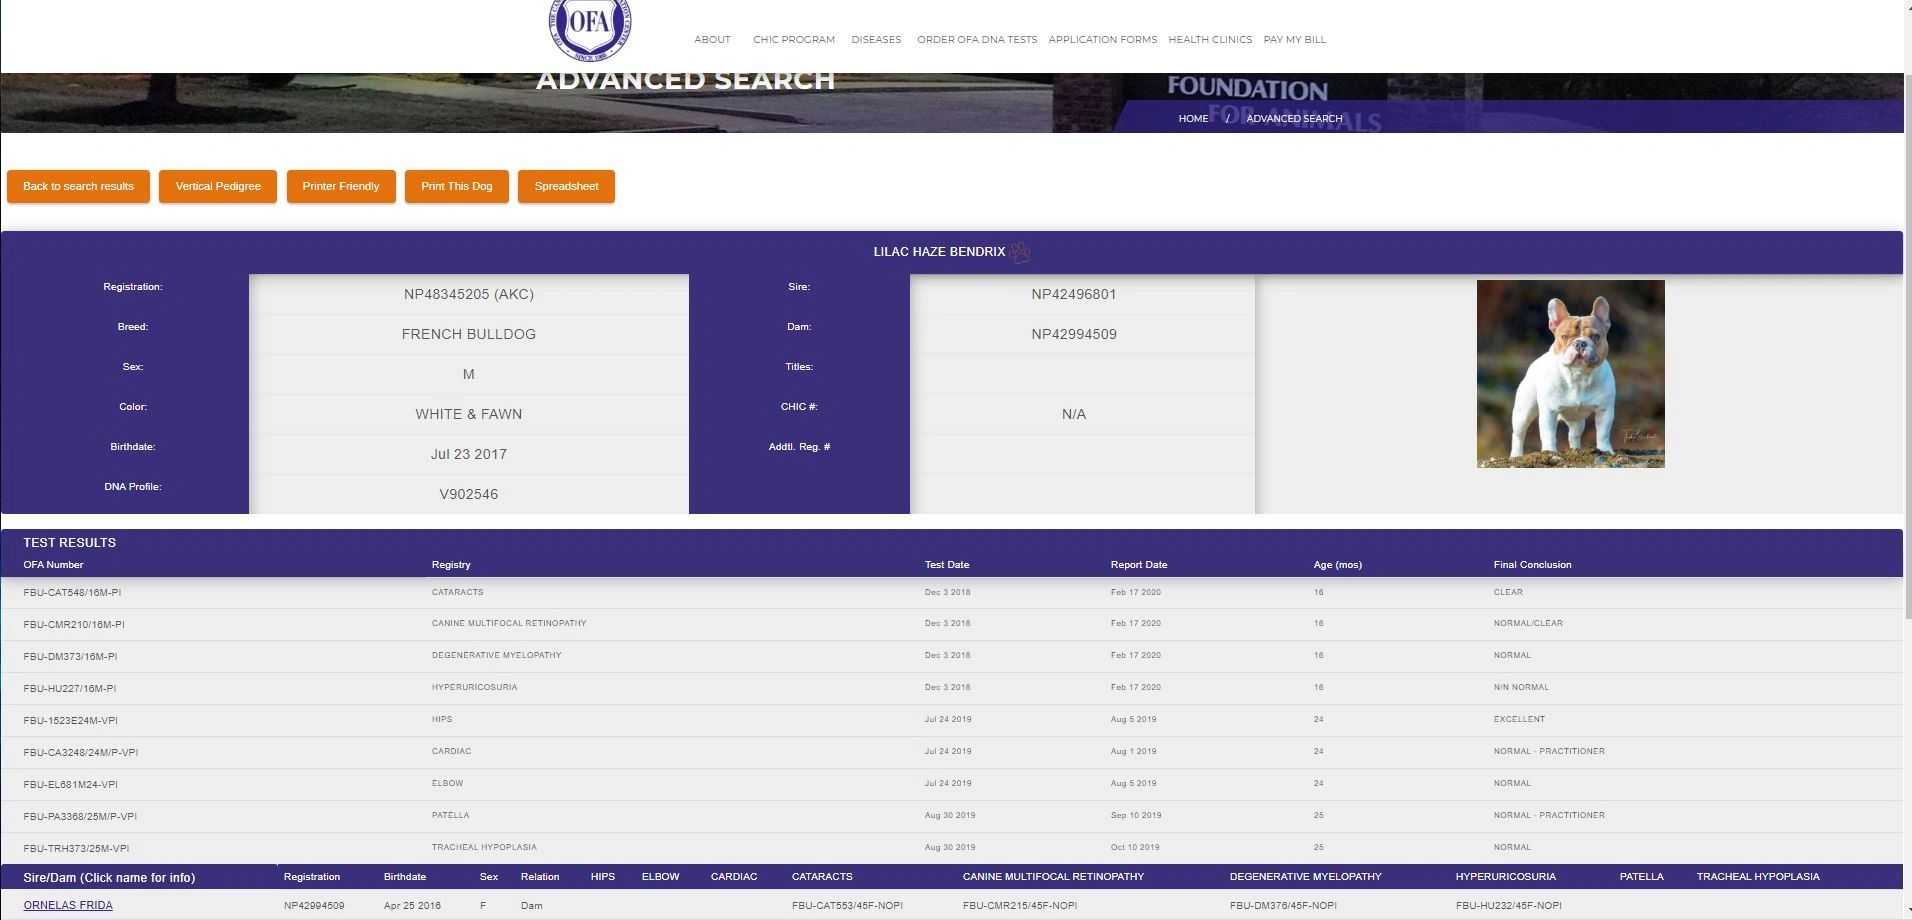Screen dimensions: 1912x920
Task: Open the About menu
Action: pos(712,40)
